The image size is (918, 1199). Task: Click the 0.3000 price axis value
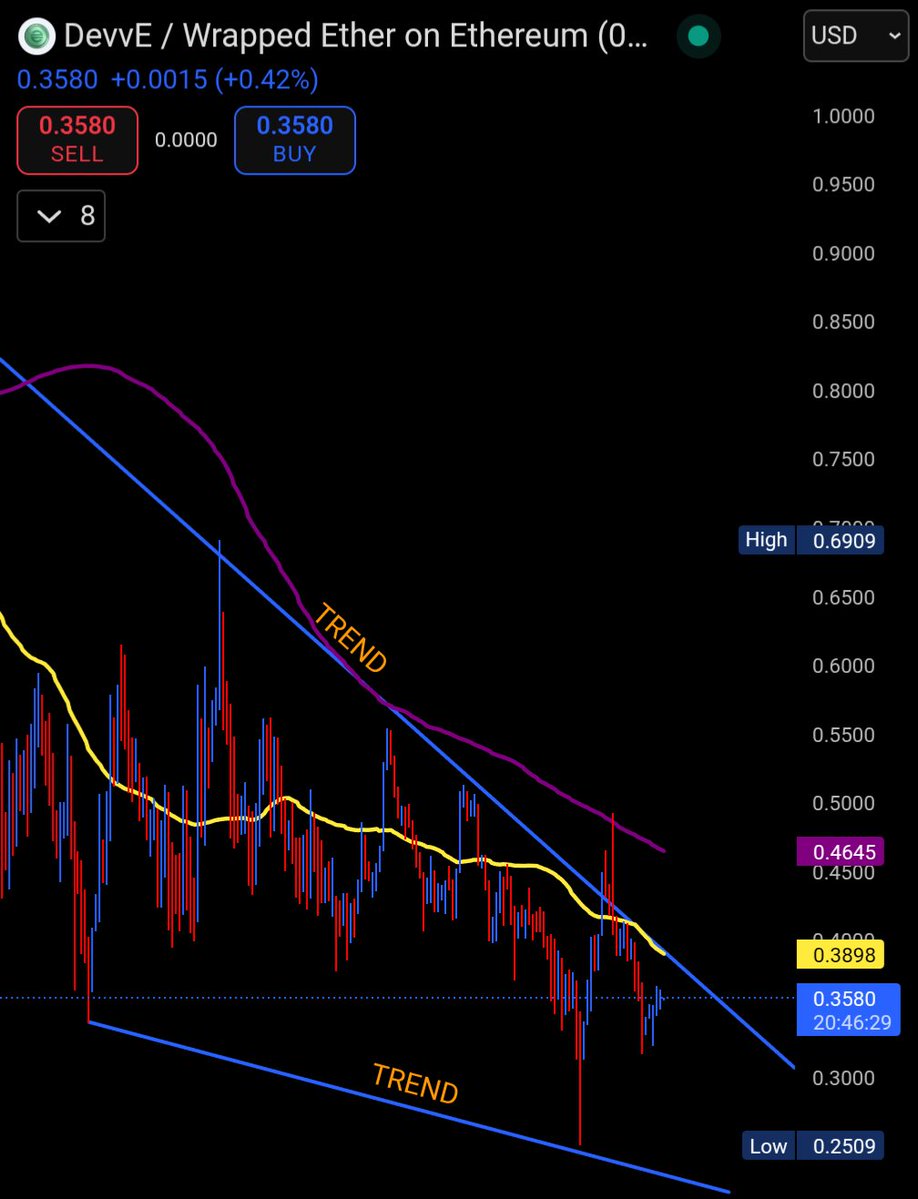pyautogui.click(x=843, y=1077)
